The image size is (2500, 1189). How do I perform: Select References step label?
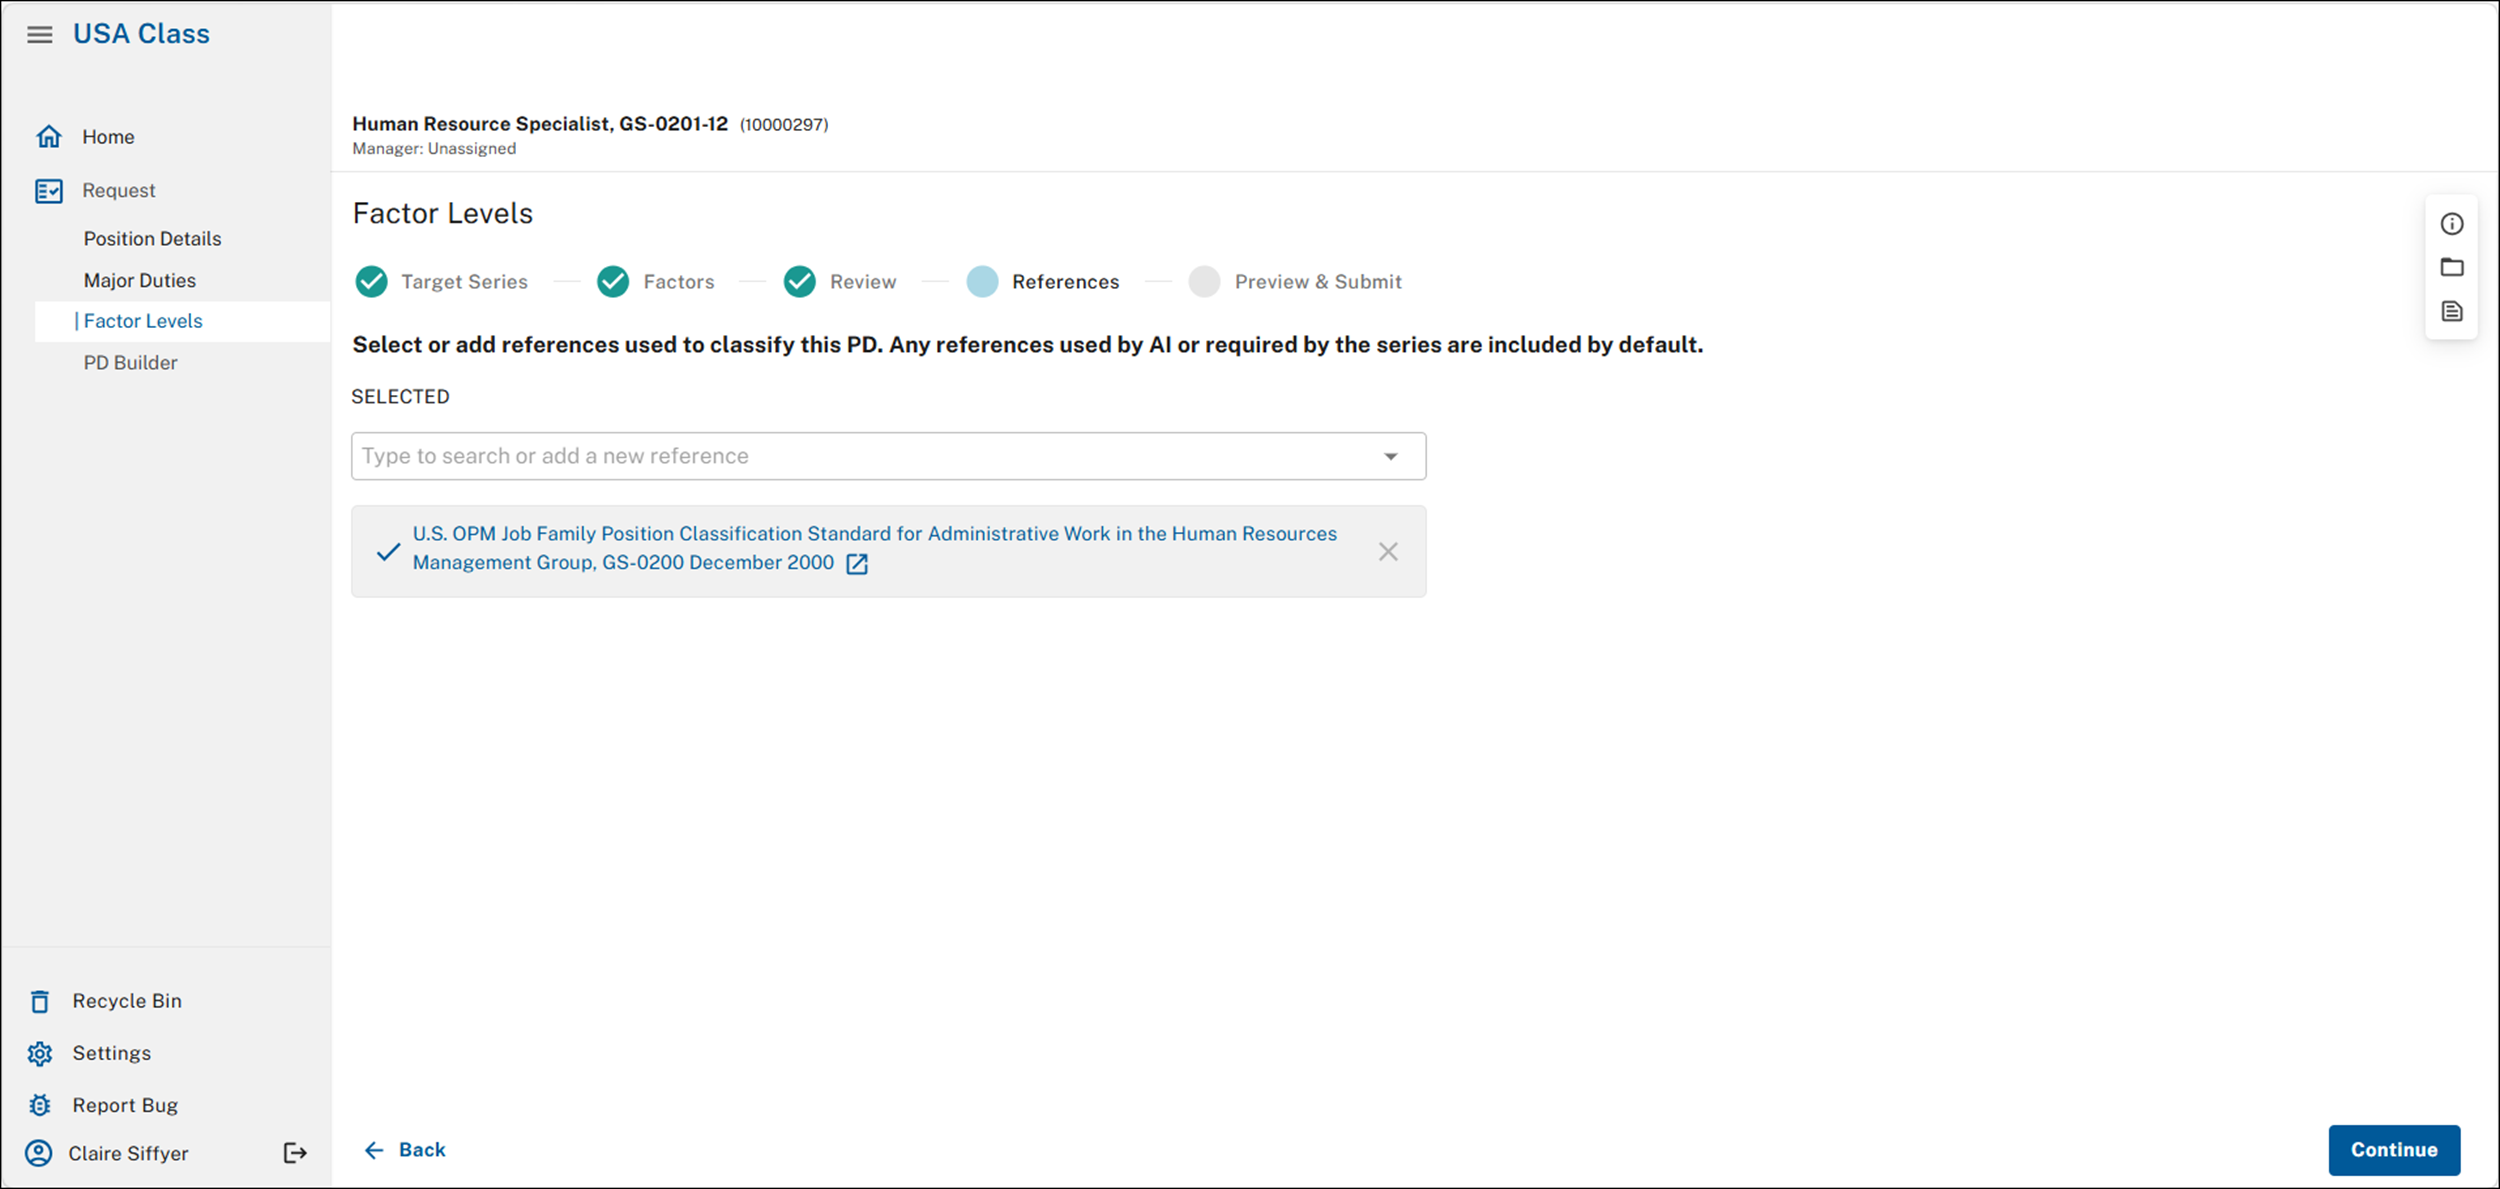1065,282
